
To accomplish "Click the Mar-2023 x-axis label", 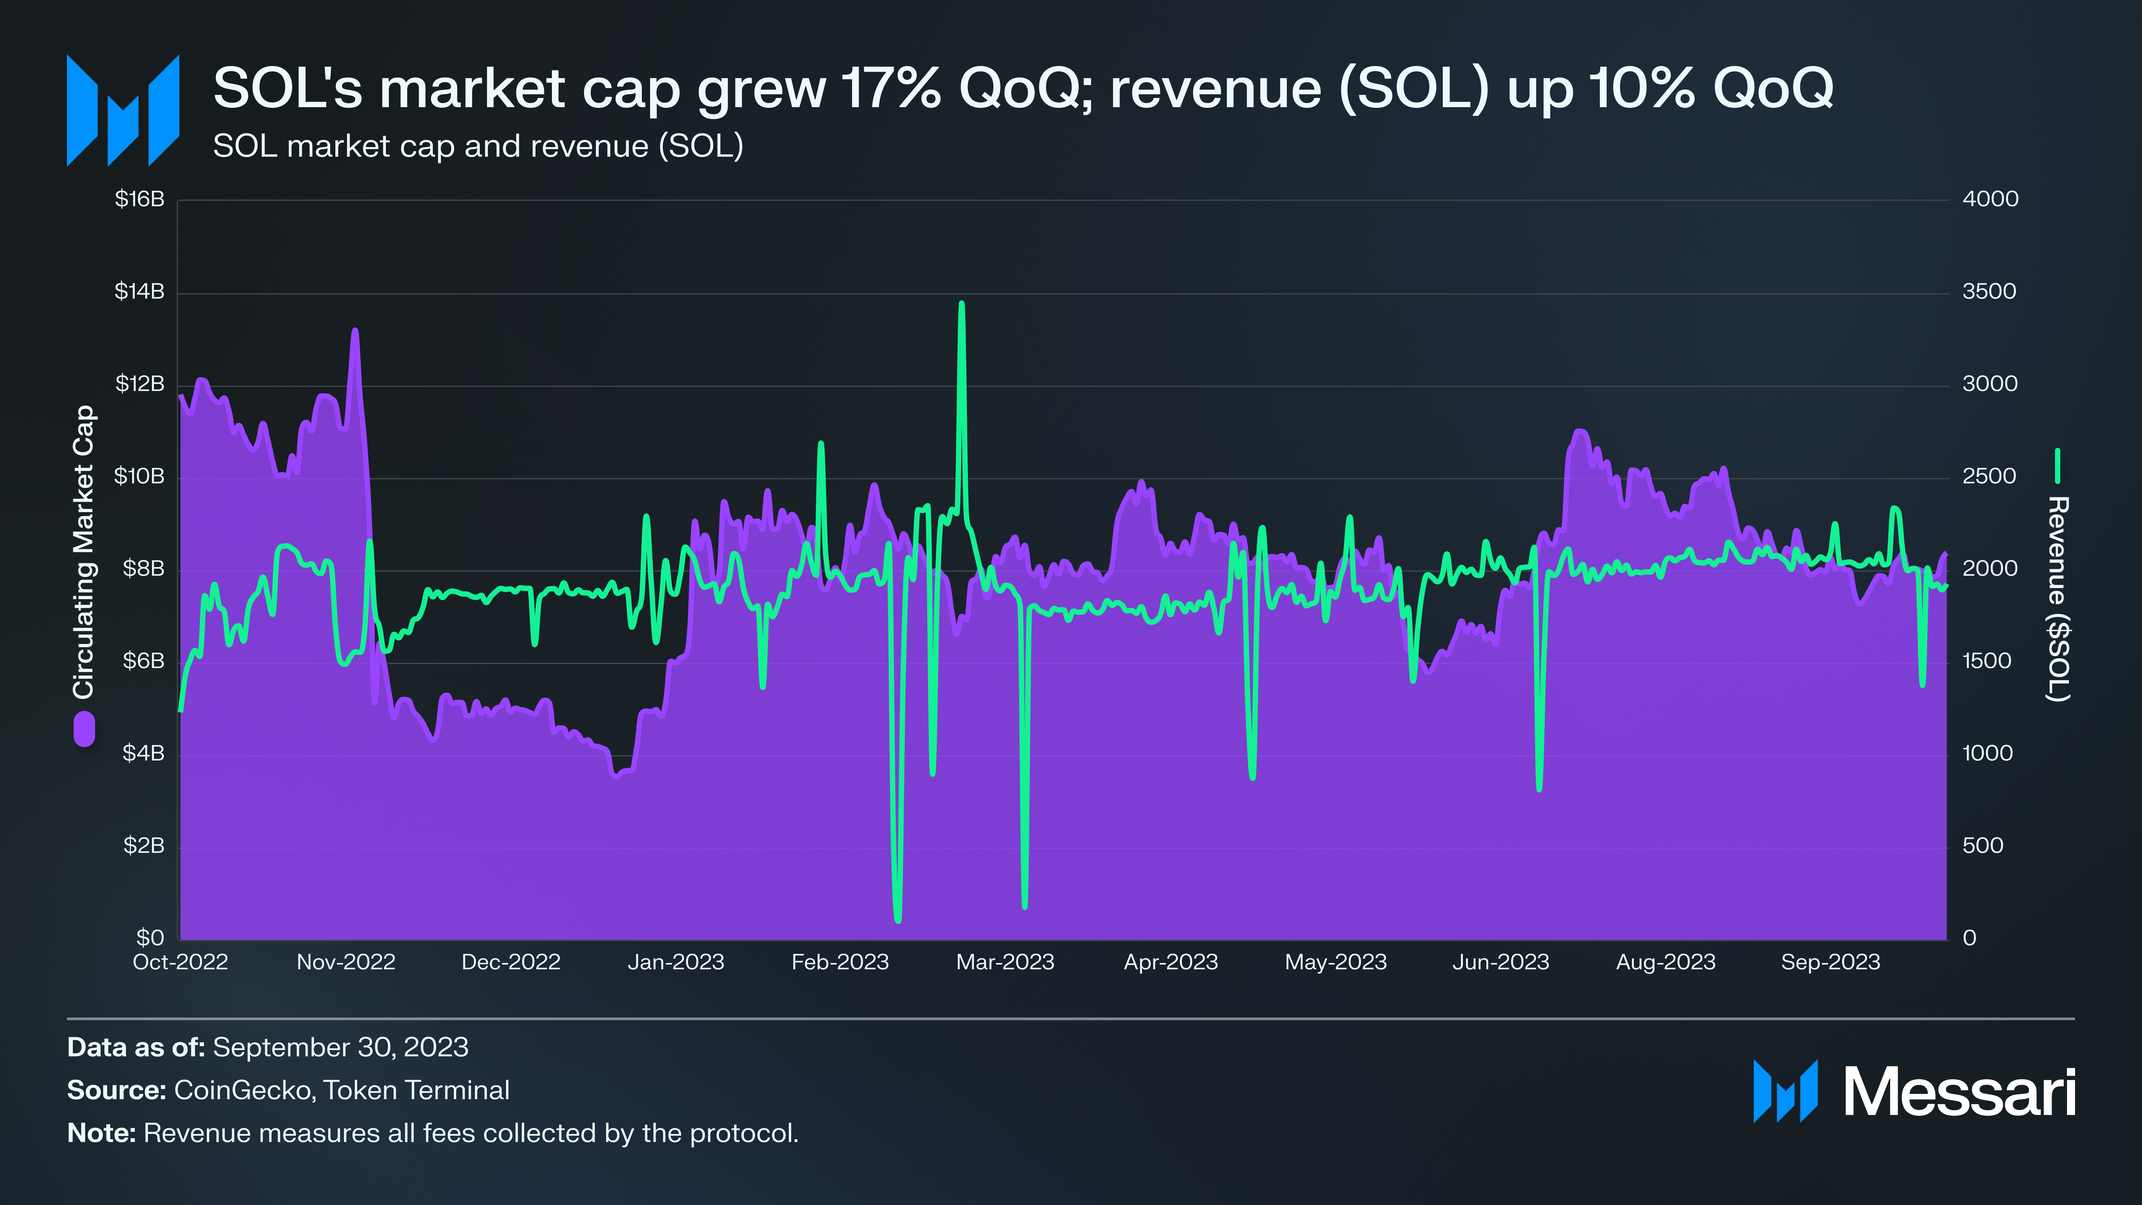I will coord(1005,962).
